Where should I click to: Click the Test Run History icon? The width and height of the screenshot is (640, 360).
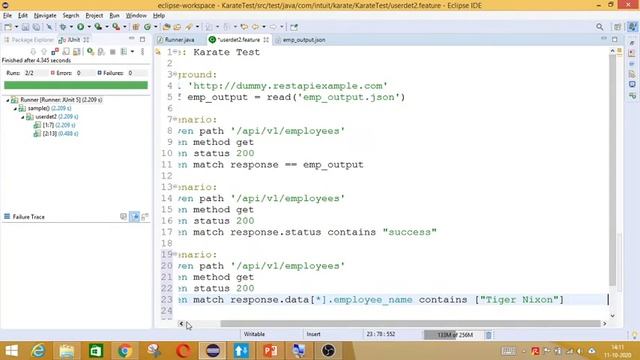pyautogui.click(x=124, y=52)
